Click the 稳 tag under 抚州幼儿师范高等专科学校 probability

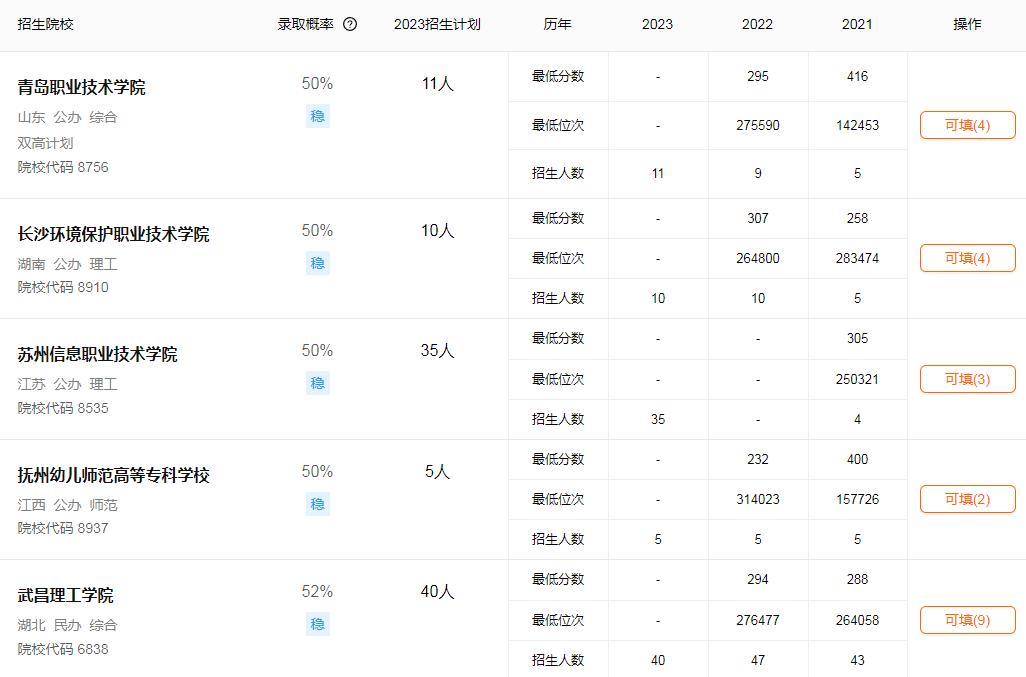317,504
